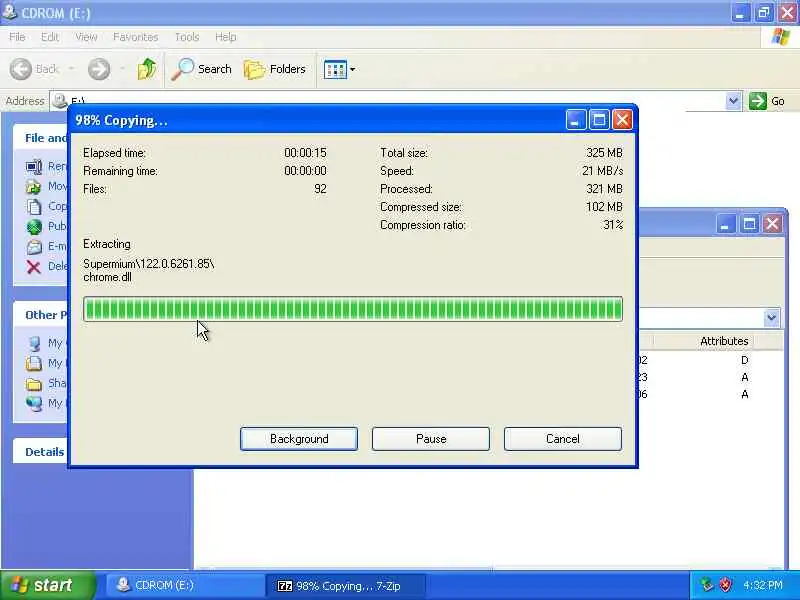
Task: Expand the Address bar dropdown
Action: tap(733, 101)
